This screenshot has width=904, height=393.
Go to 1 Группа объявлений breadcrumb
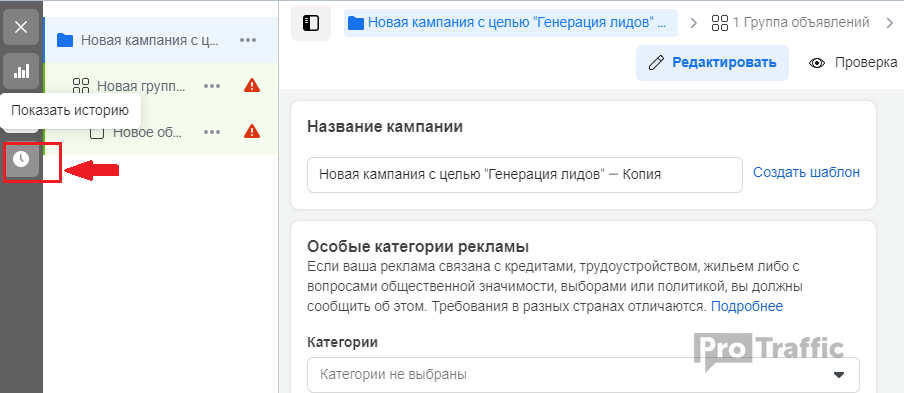(x=790, y=23)
